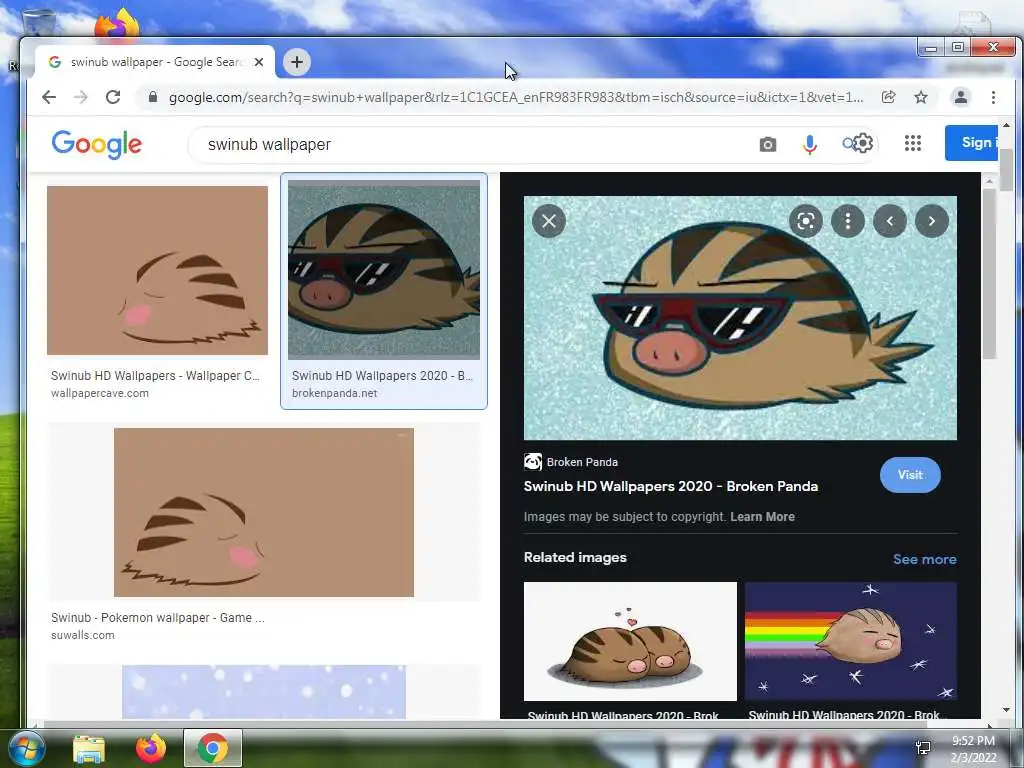Image resolution: width=1024 pixels, height=768 pixels.
Task: Click Swinub - Pokemon wallpaper - Game caption
Action: click(x=157, y=617)
